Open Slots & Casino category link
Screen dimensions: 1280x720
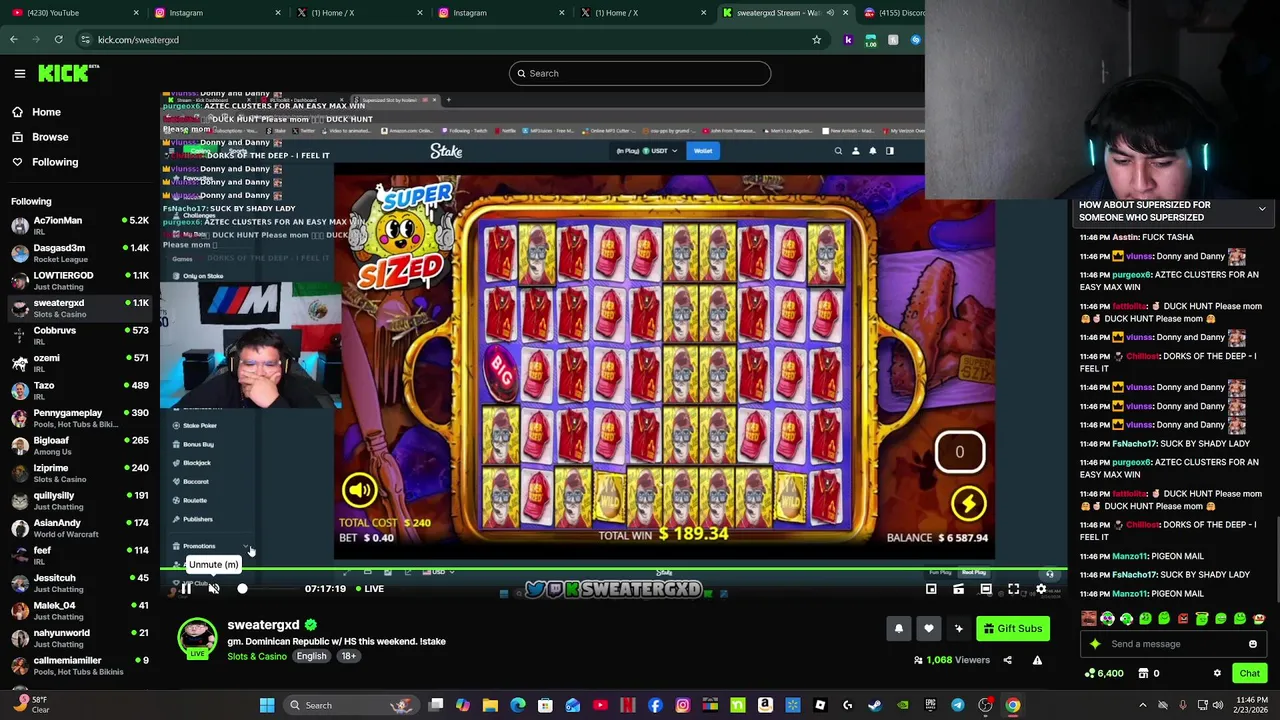pyautogui.click(x=256, y=656)
